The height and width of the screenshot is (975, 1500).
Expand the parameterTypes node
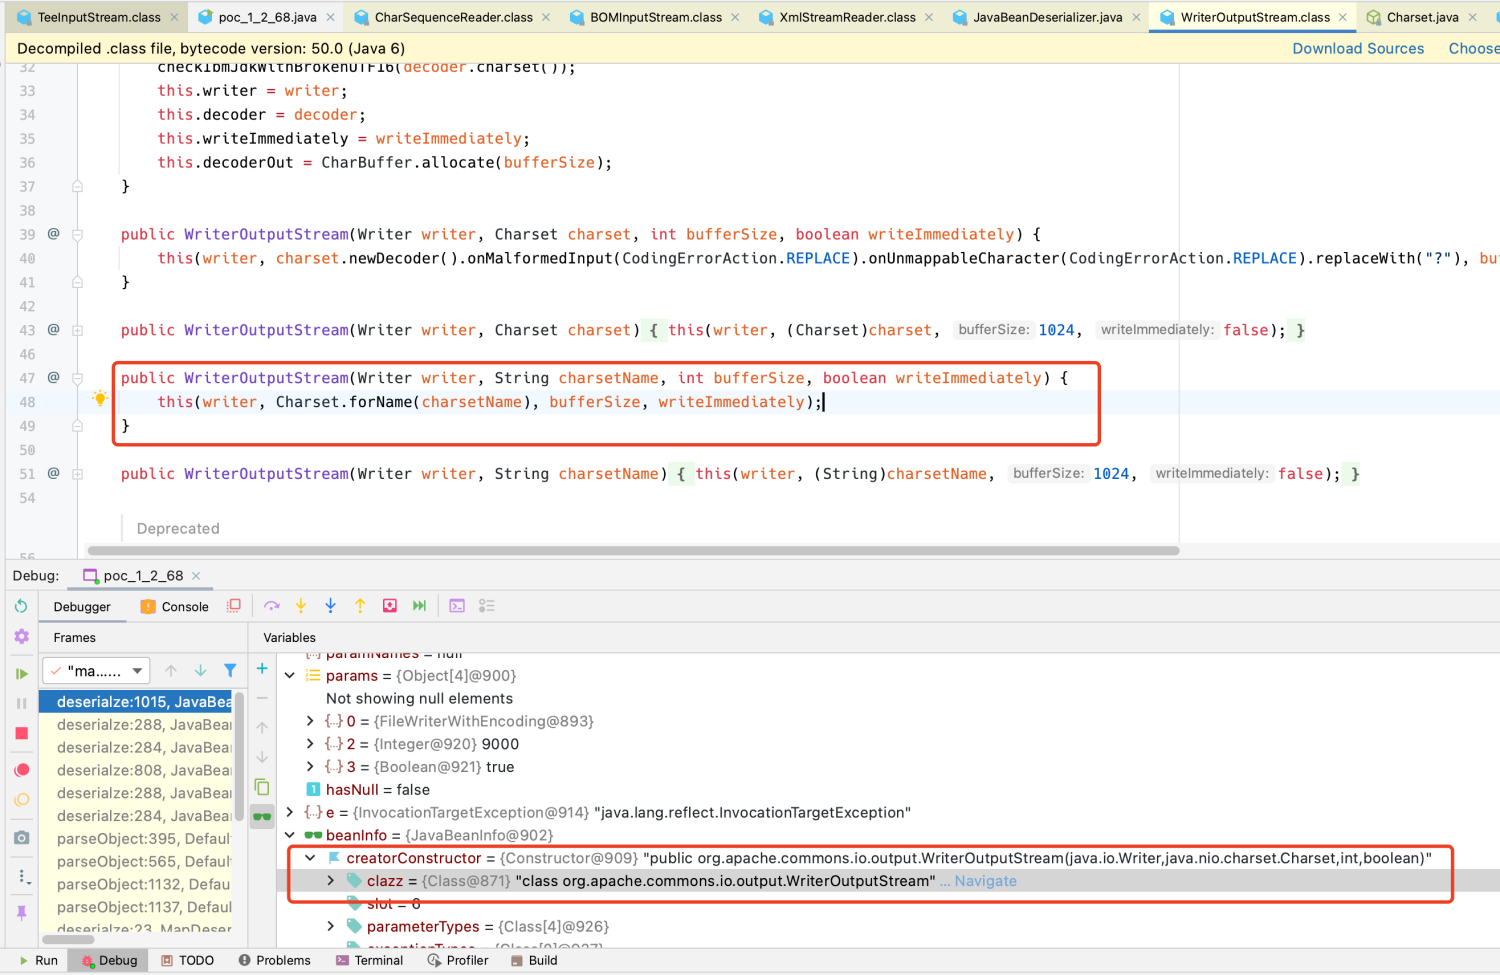tap(331, 927)
